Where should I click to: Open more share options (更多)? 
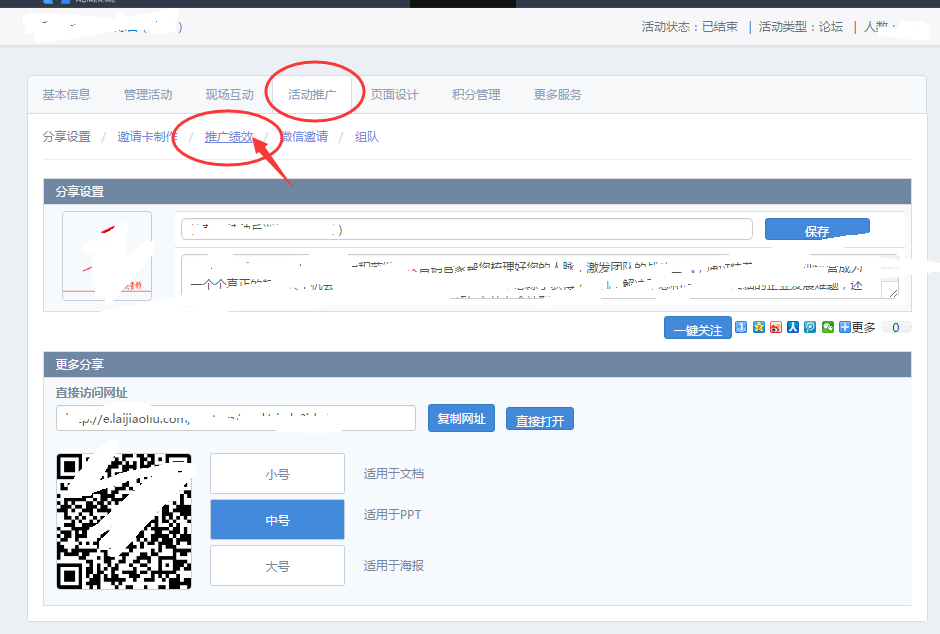pyautogui.click(x=857, y=327)
